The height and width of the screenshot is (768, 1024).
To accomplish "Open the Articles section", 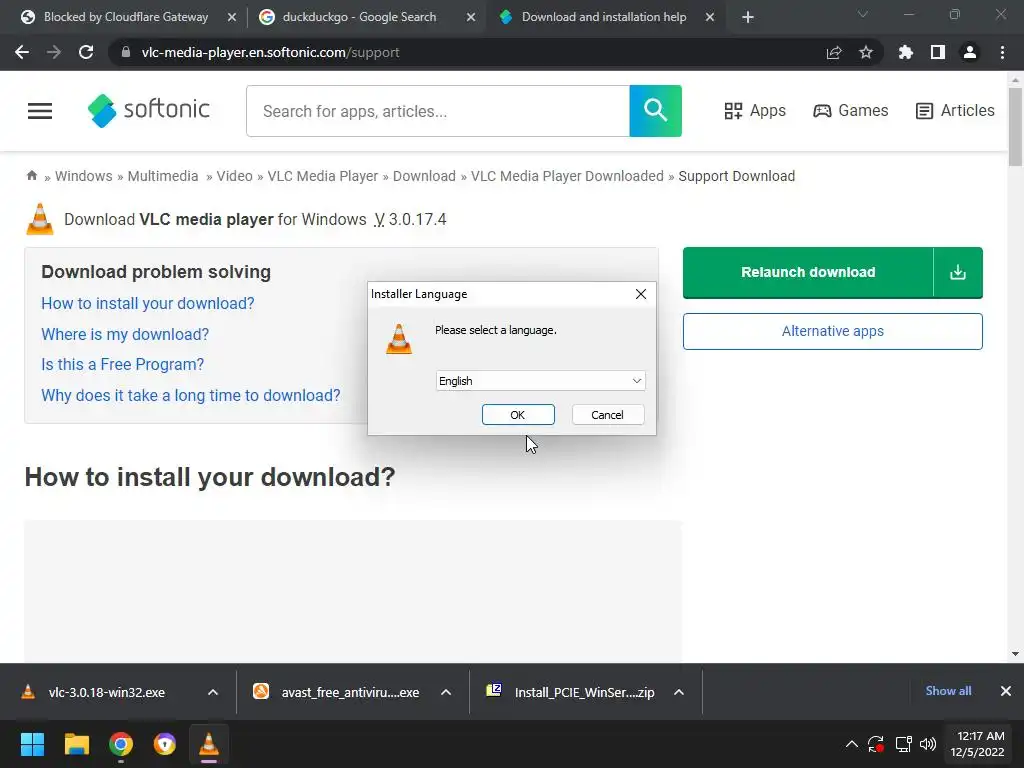I will (955, 110).
